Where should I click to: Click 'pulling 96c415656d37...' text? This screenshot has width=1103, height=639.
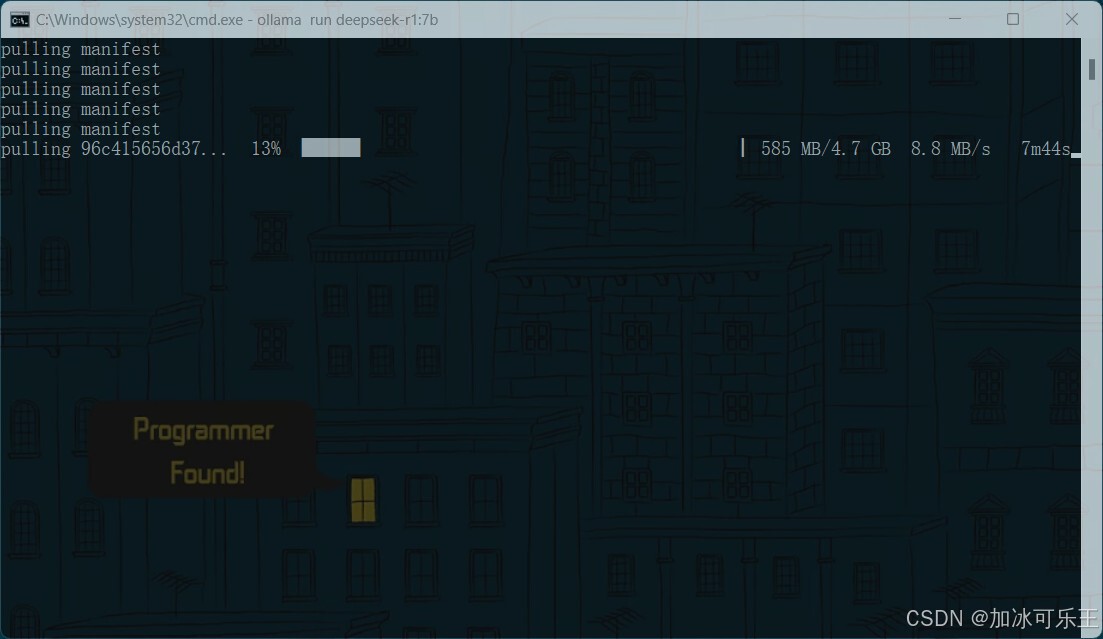tap(114, 148)
